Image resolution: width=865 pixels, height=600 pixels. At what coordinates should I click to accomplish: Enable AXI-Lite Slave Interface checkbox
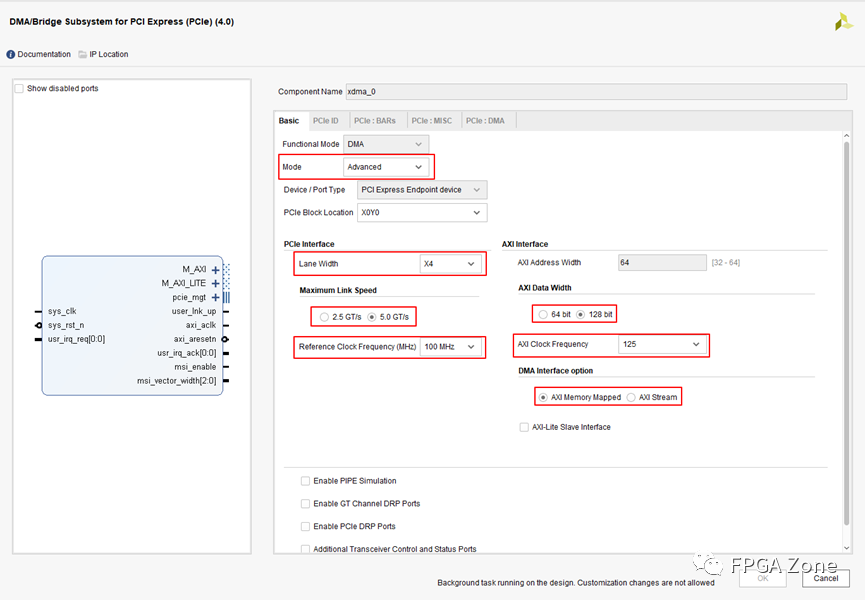[524, 427]
